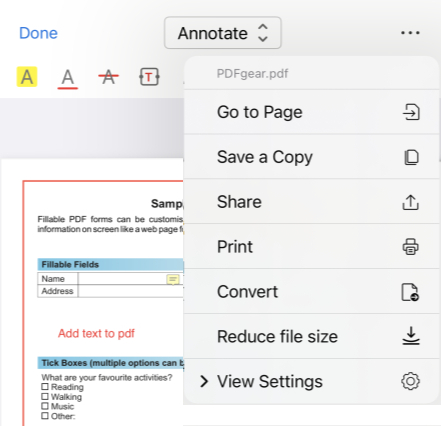Click the Save a Copy duplicate icon
The image size is (441, 426).
(x=411, y=157)
